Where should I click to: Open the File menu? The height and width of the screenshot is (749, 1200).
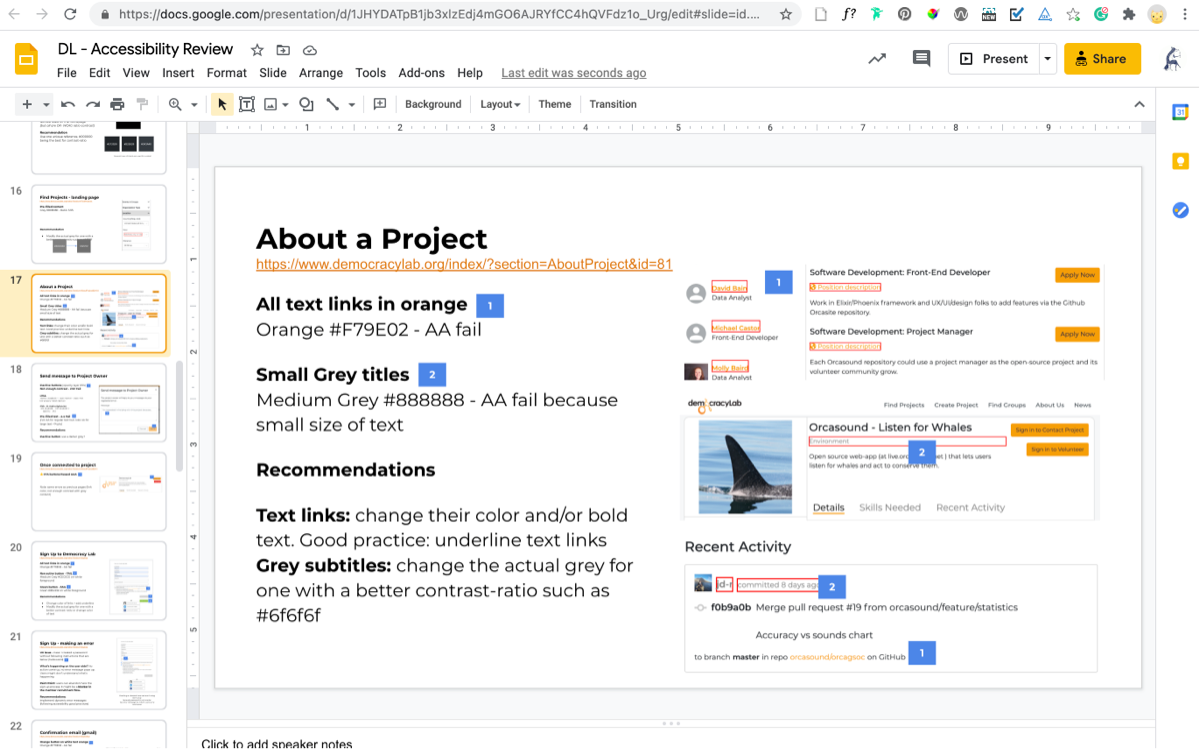pos(67,73)
